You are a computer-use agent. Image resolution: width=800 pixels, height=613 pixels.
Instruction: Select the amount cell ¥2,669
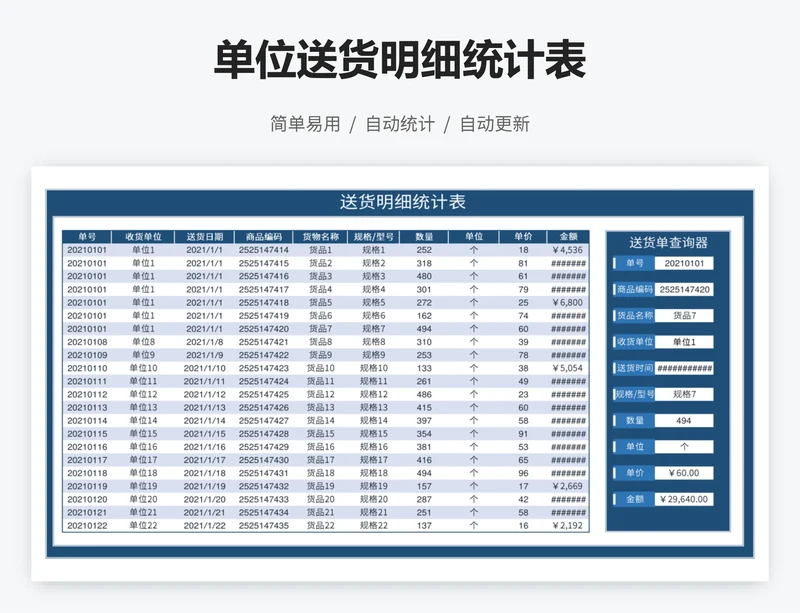(568, 486)
